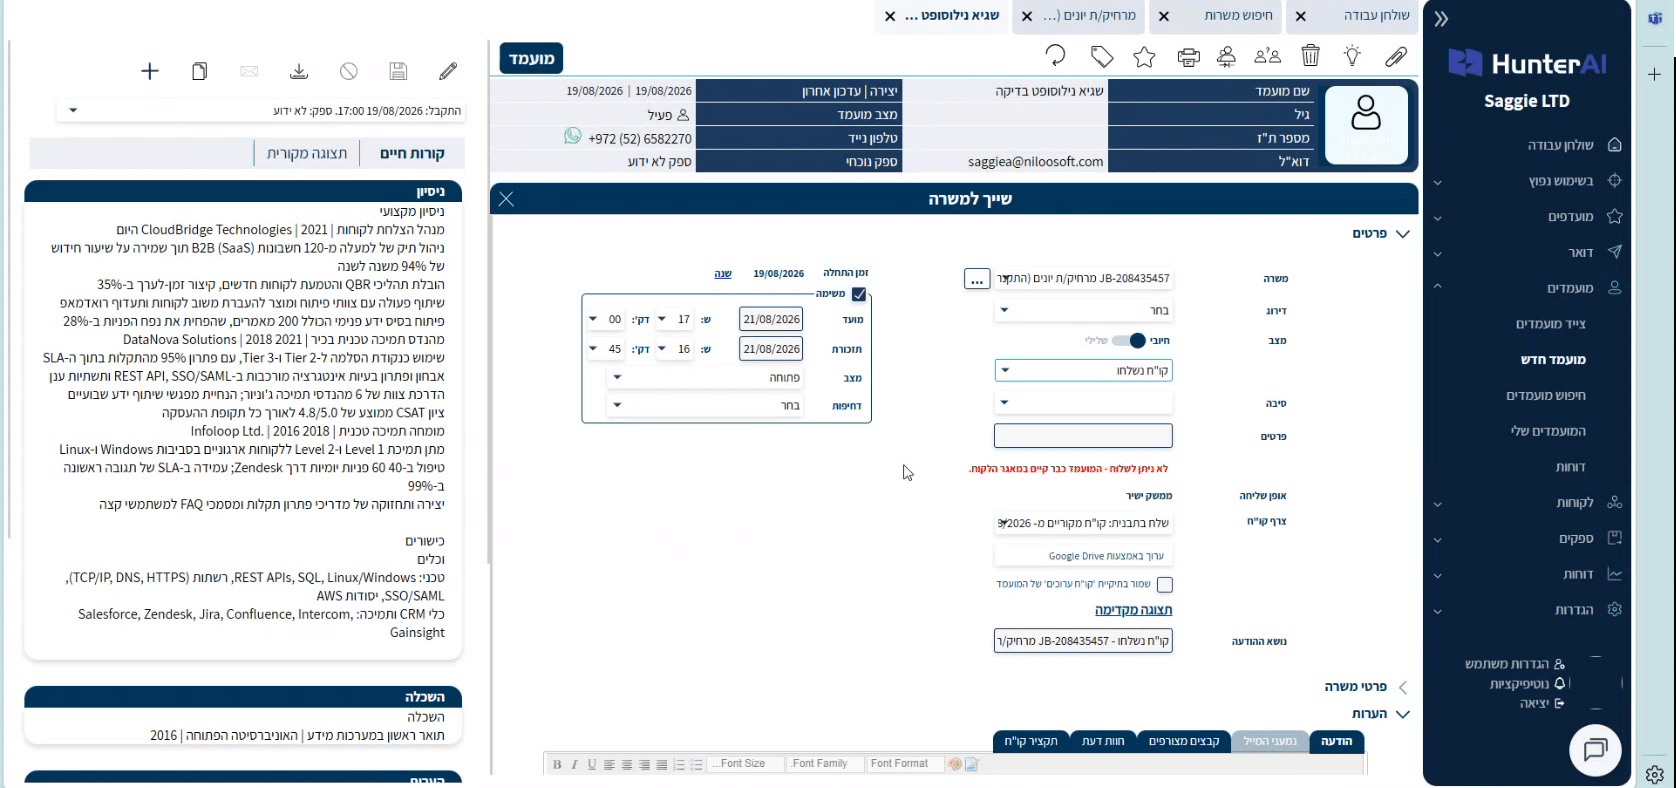Open WhatsApp icon next to phone number
The width and height of the screenshot is (1676, 788).
pos(572,136)
